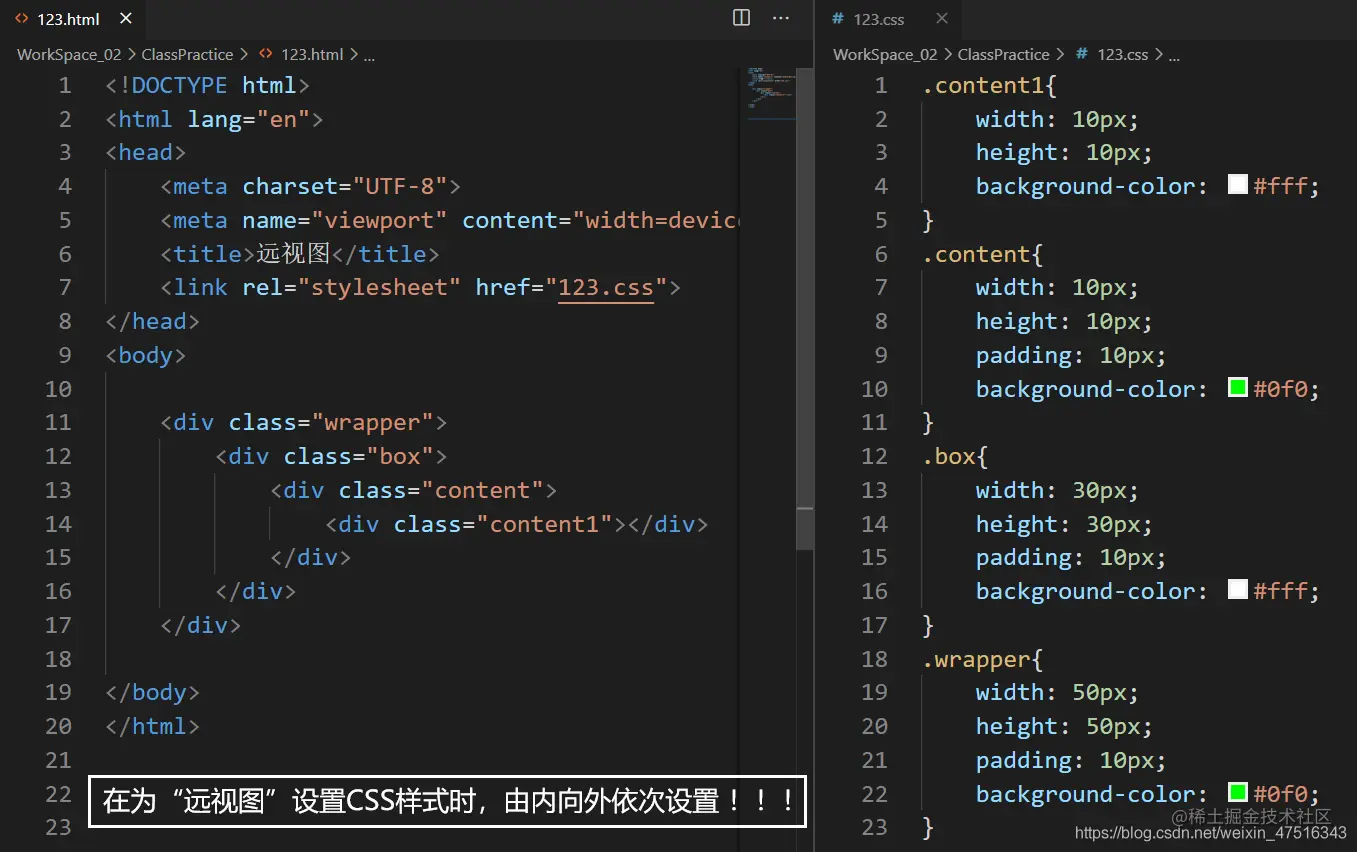Open WorkSpace_02 breadcrumb in the HTML editor
Image resolution: width=1357 pixels, height=852 pixels.
click(x=70, y=55)
